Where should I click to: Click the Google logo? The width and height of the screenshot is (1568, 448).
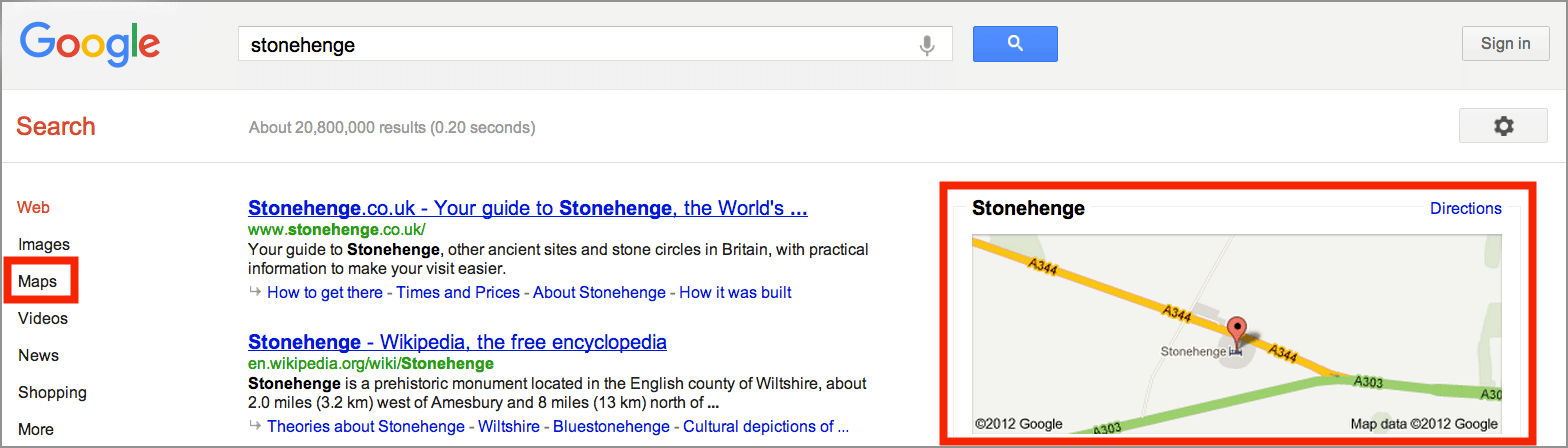[90, 44]
